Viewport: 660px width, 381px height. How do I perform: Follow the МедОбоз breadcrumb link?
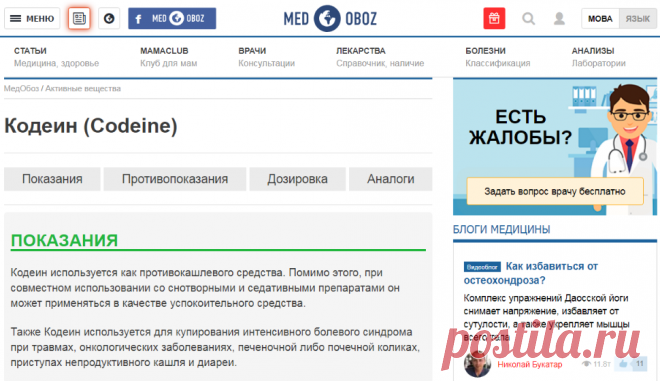pyautogui.click(x=21, y=88)
